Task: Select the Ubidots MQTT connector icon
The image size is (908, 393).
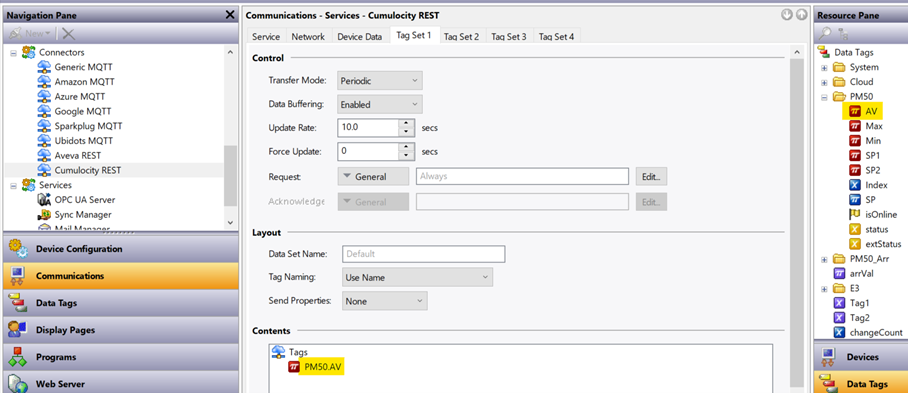Action: pyautogui.click(x=45, y=141)
